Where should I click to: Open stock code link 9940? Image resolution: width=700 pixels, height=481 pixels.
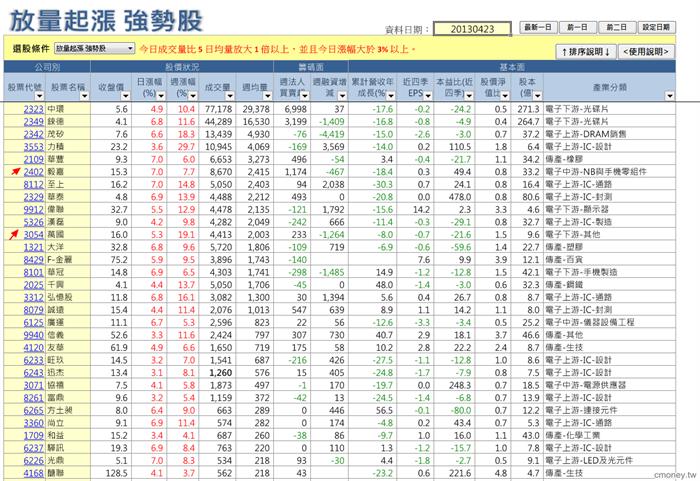[x=33, y=335]
